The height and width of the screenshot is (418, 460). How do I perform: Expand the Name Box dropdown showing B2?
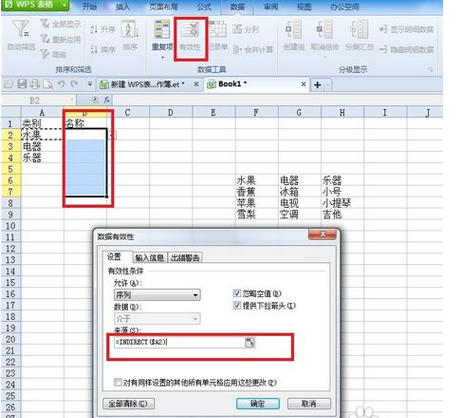coord(72,100)
